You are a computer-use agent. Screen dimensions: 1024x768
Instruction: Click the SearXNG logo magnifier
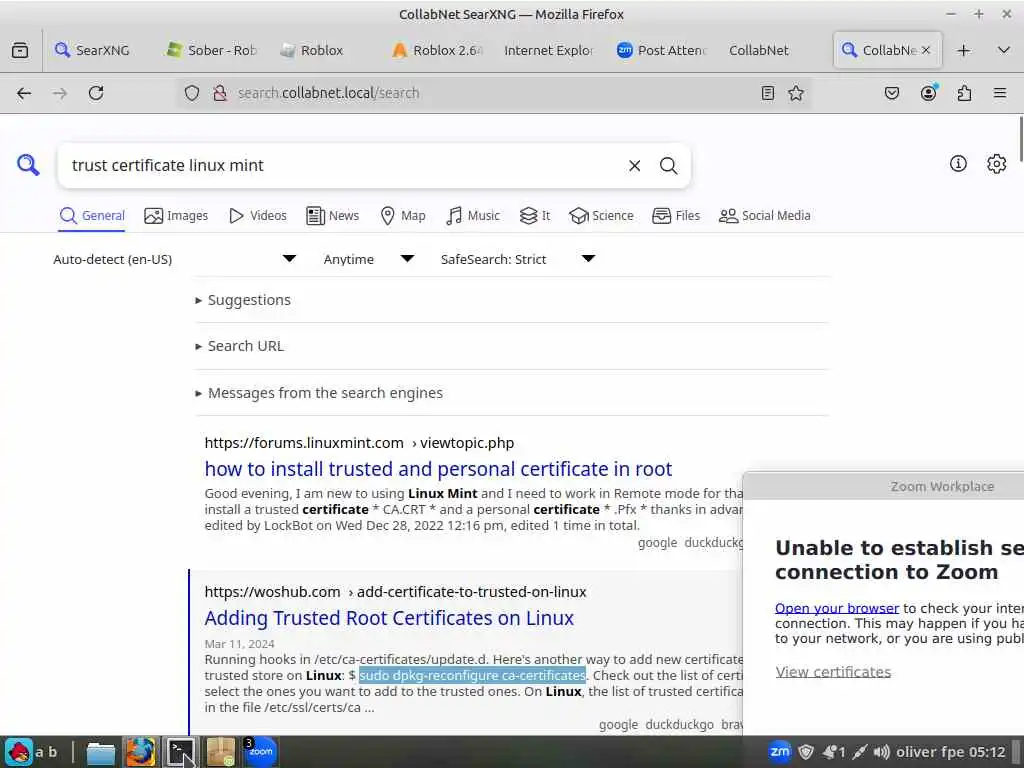tap(28, 165)
